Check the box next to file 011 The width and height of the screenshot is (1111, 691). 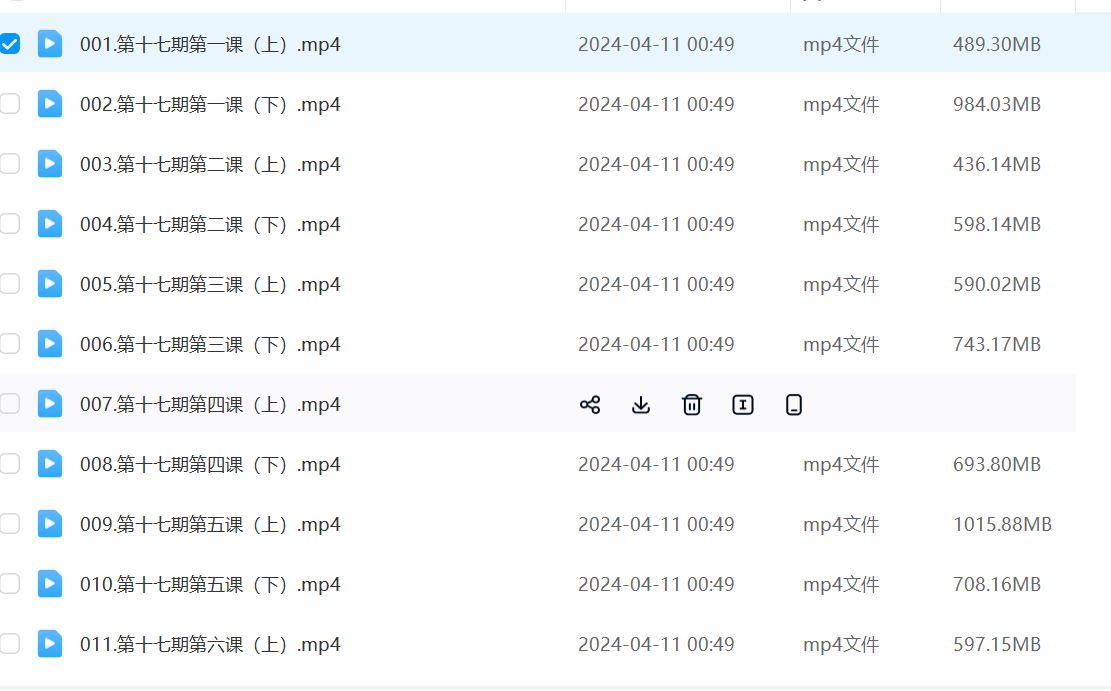(x=10, y=644)
